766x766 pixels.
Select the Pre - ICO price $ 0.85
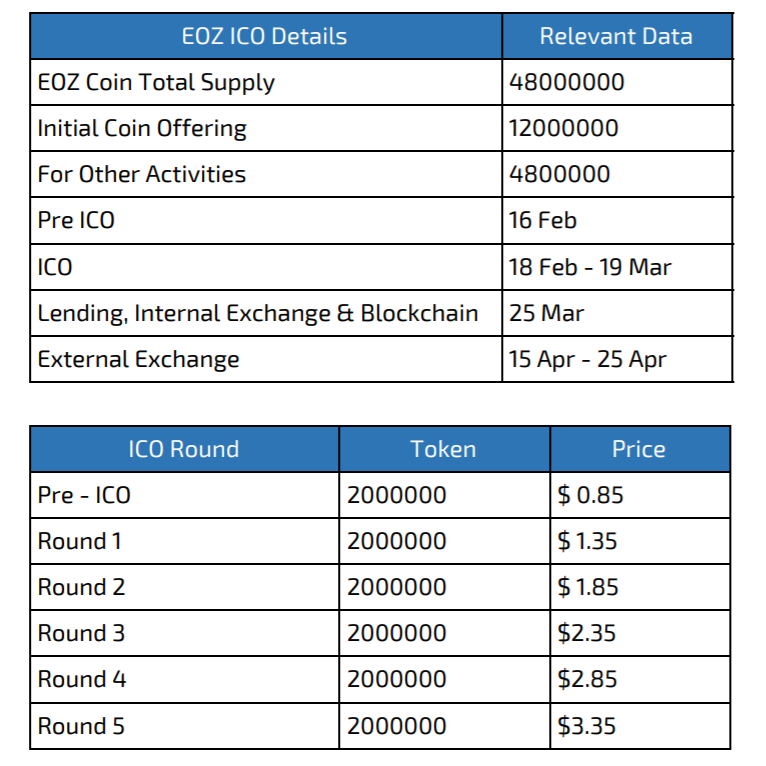pyautogui.click(x=590, y=495)
